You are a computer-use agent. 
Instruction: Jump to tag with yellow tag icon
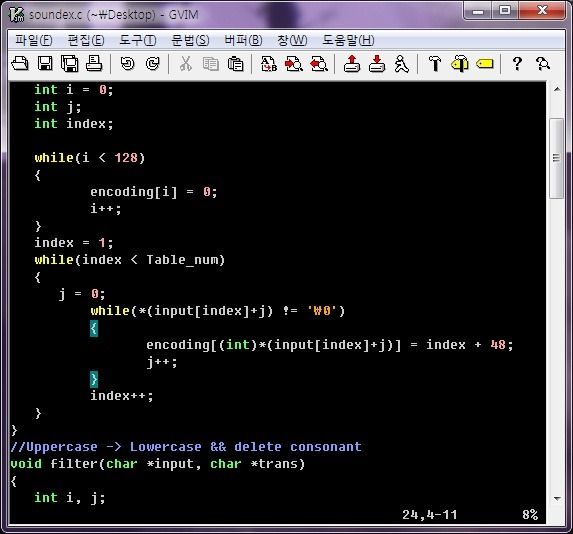click(x=485, y=64)
